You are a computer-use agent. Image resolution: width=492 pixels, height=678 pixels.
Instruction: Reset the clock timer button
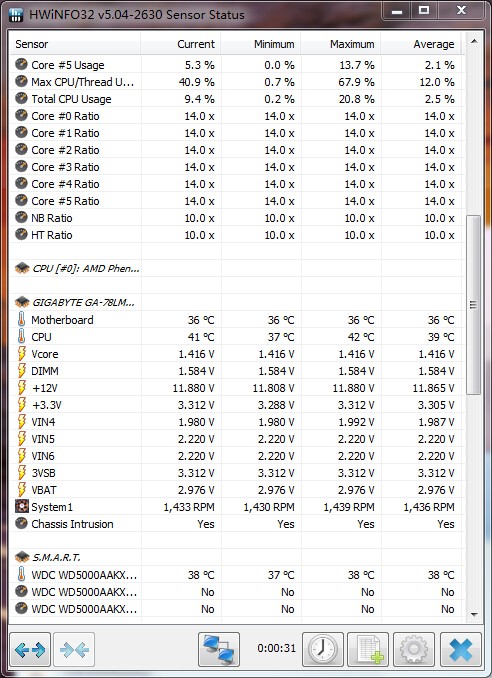pyautogui.click(x=323, y=649)
